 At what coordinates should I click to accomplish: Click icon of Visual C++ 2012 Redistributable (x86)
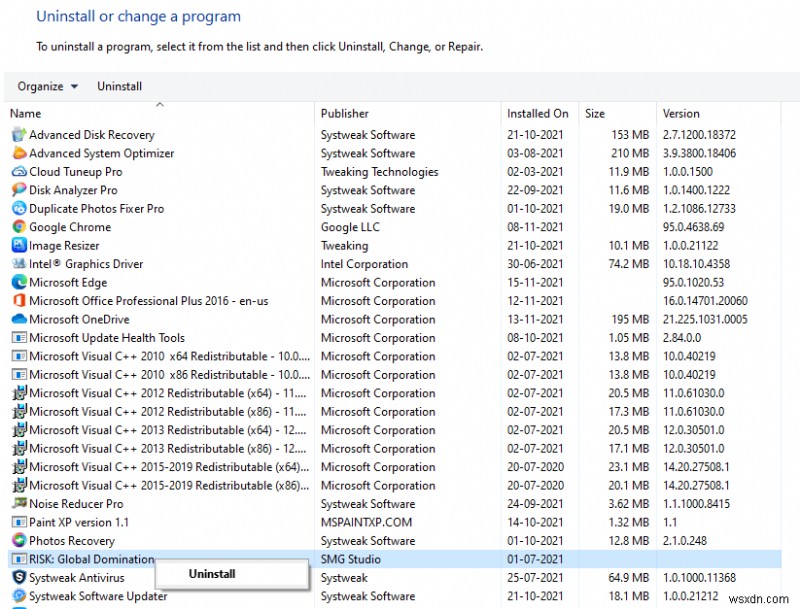[x=19, y=411]
